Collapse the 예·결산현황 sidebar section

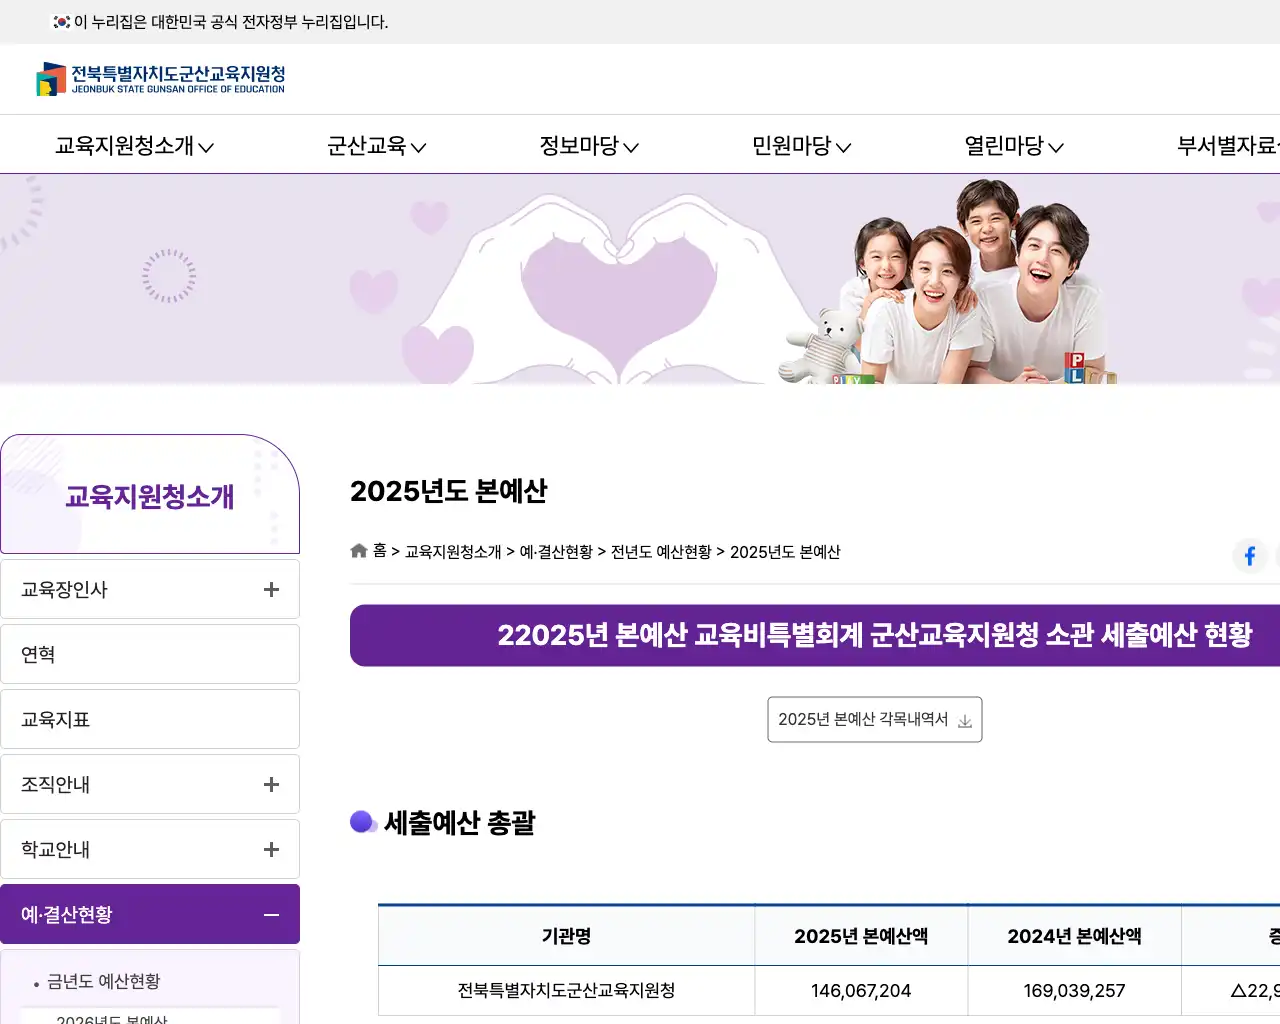pos(150,914)
